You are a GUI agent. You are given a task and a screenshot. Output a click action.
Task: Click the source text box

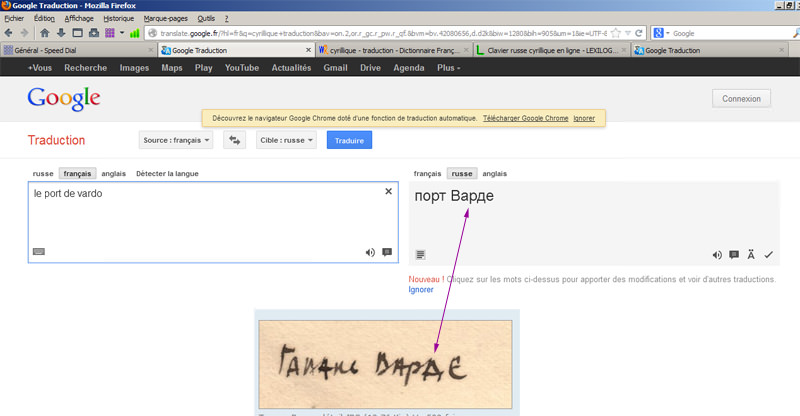[213, 222]
